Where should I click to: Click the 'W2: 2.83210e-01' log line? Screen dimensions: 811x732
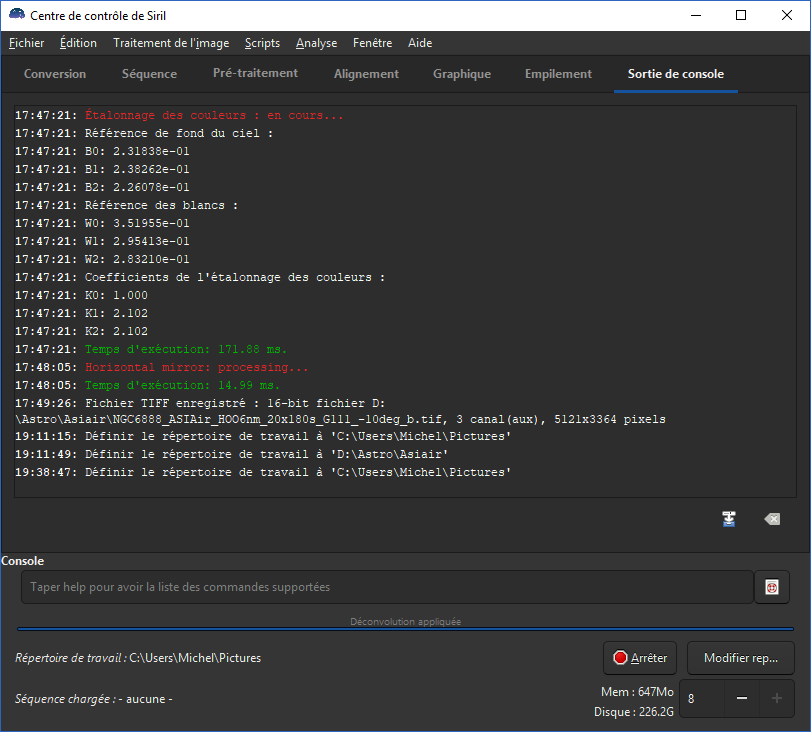(x=102, y=259)
